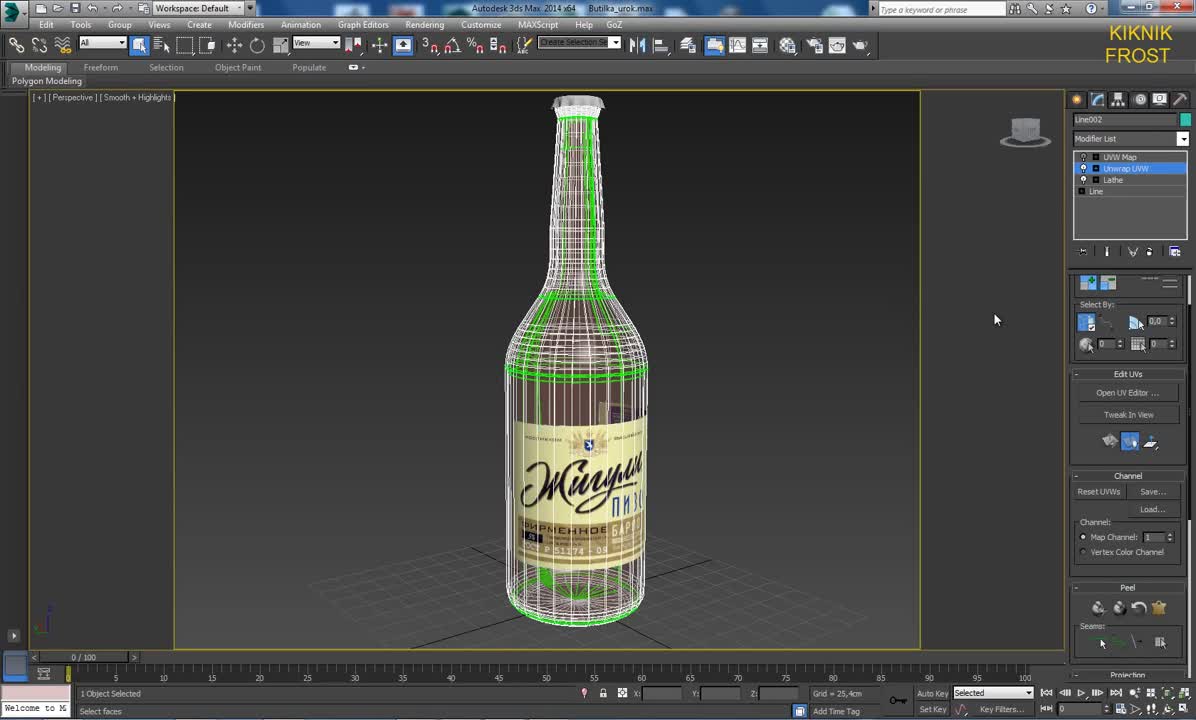Open the Modifiers menu
Viewport: 1196px width, 720px height.
point(246,24)
